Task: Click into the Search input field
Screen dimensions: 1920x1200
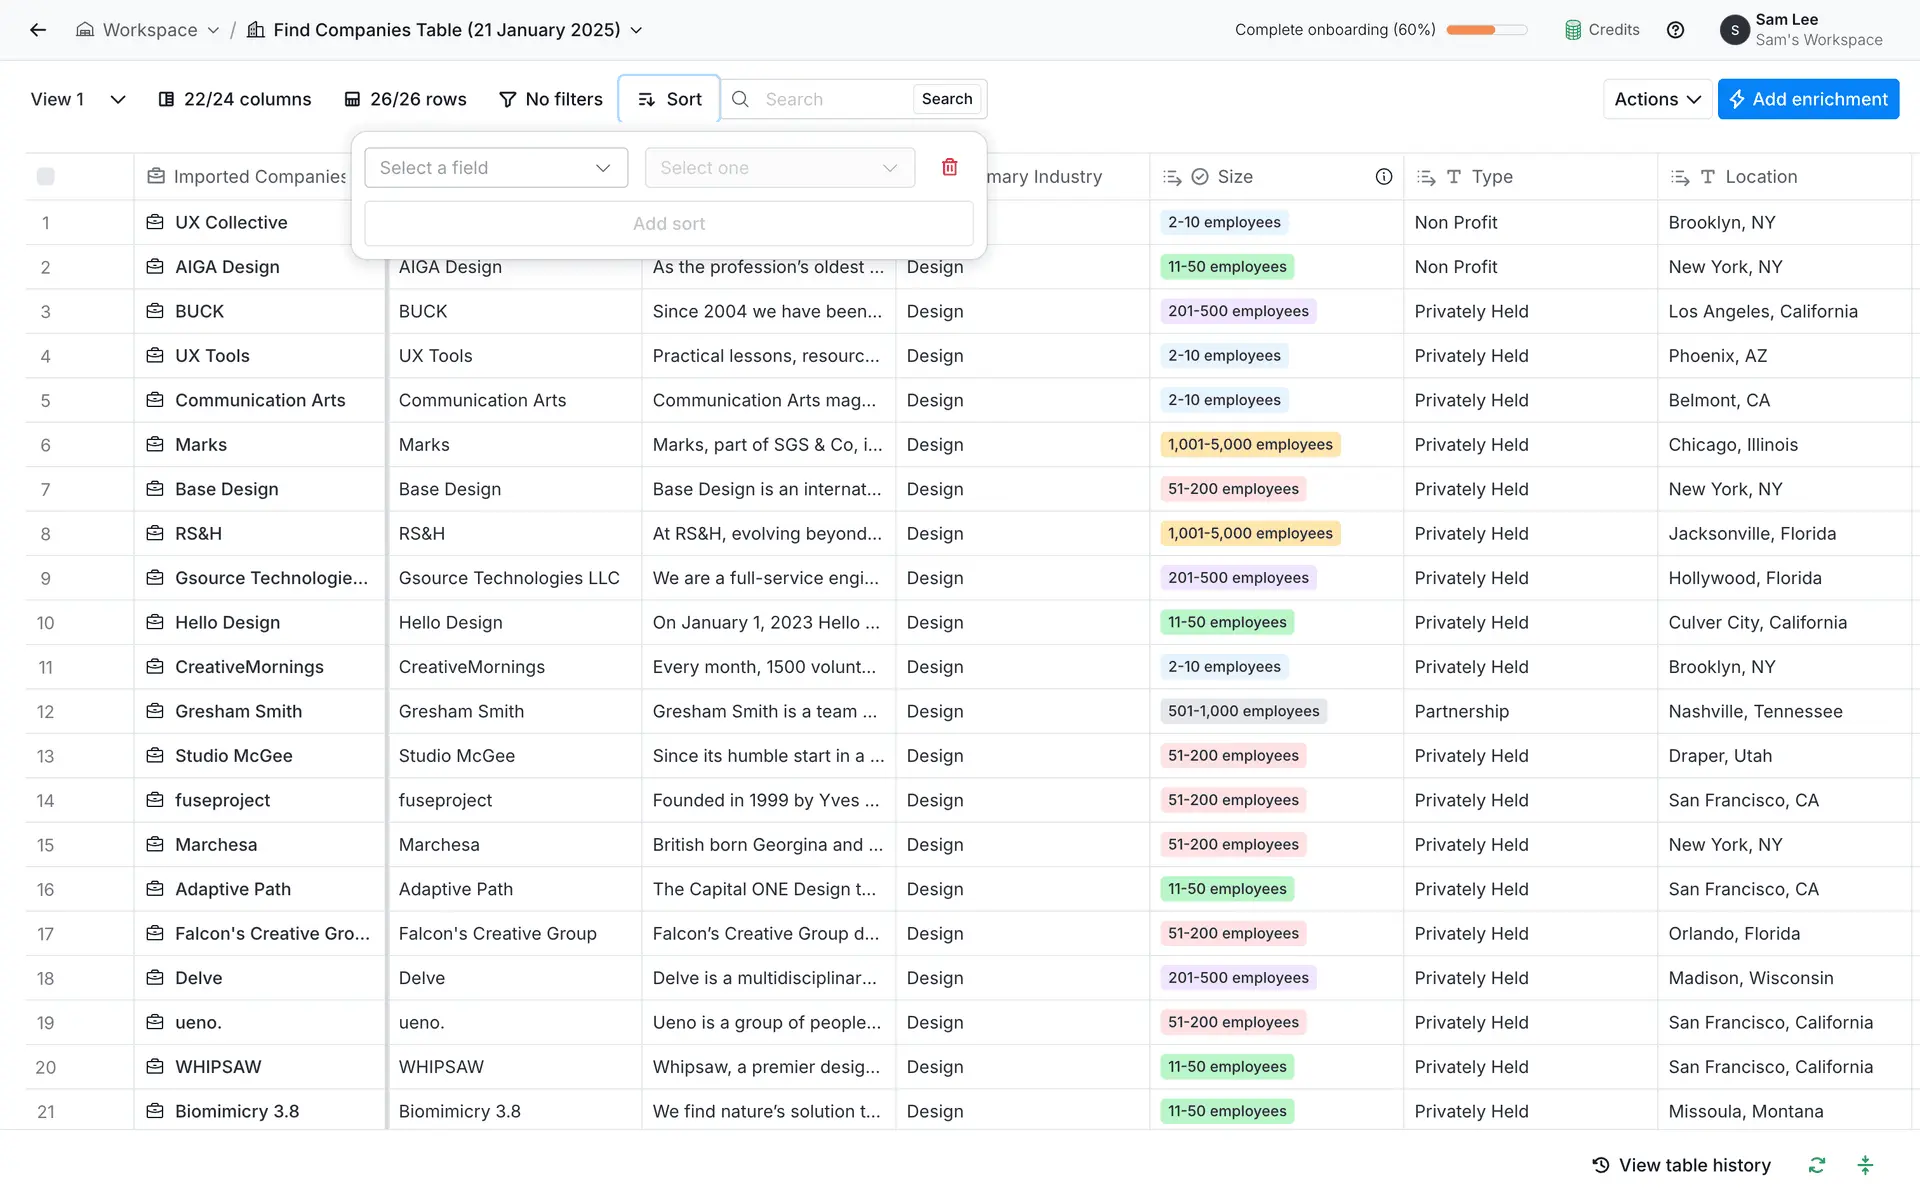Action: [832, 99]
